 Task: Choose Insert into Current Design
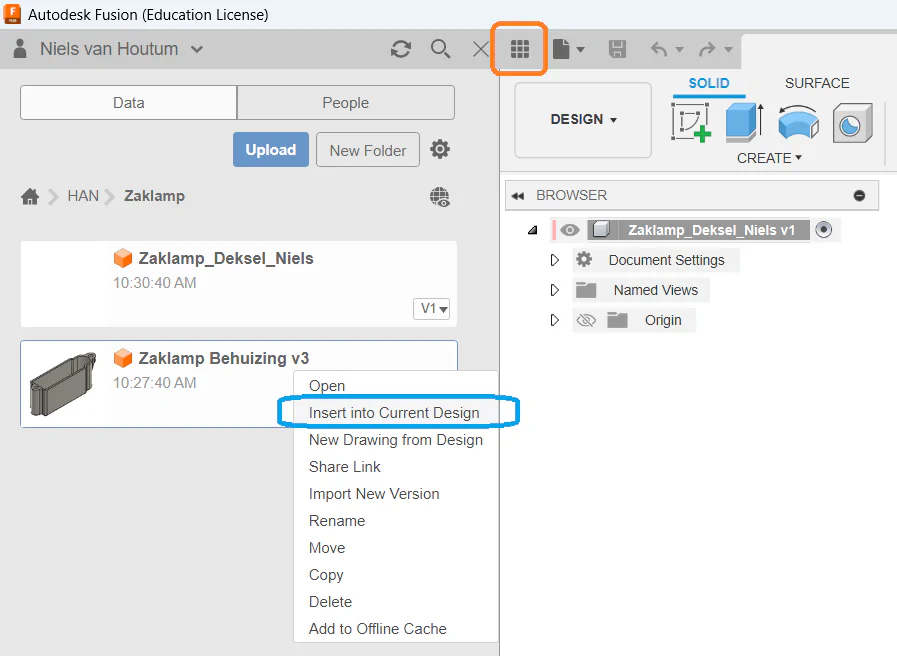pyautogui.click(x=396, y=413)
